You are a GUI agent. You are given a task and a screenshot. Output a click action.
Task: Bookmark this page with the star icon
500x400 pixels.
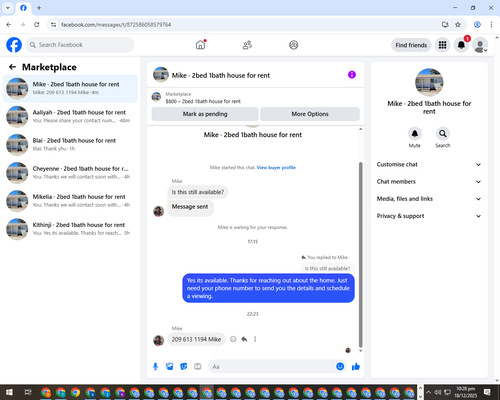pos(458,24)
